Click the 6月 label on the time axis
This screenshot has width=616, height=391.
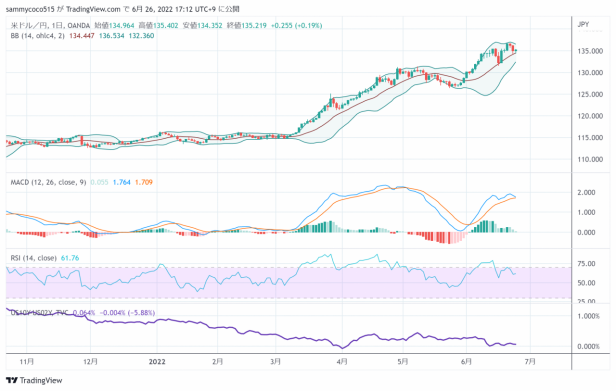(x=466, y=362)
